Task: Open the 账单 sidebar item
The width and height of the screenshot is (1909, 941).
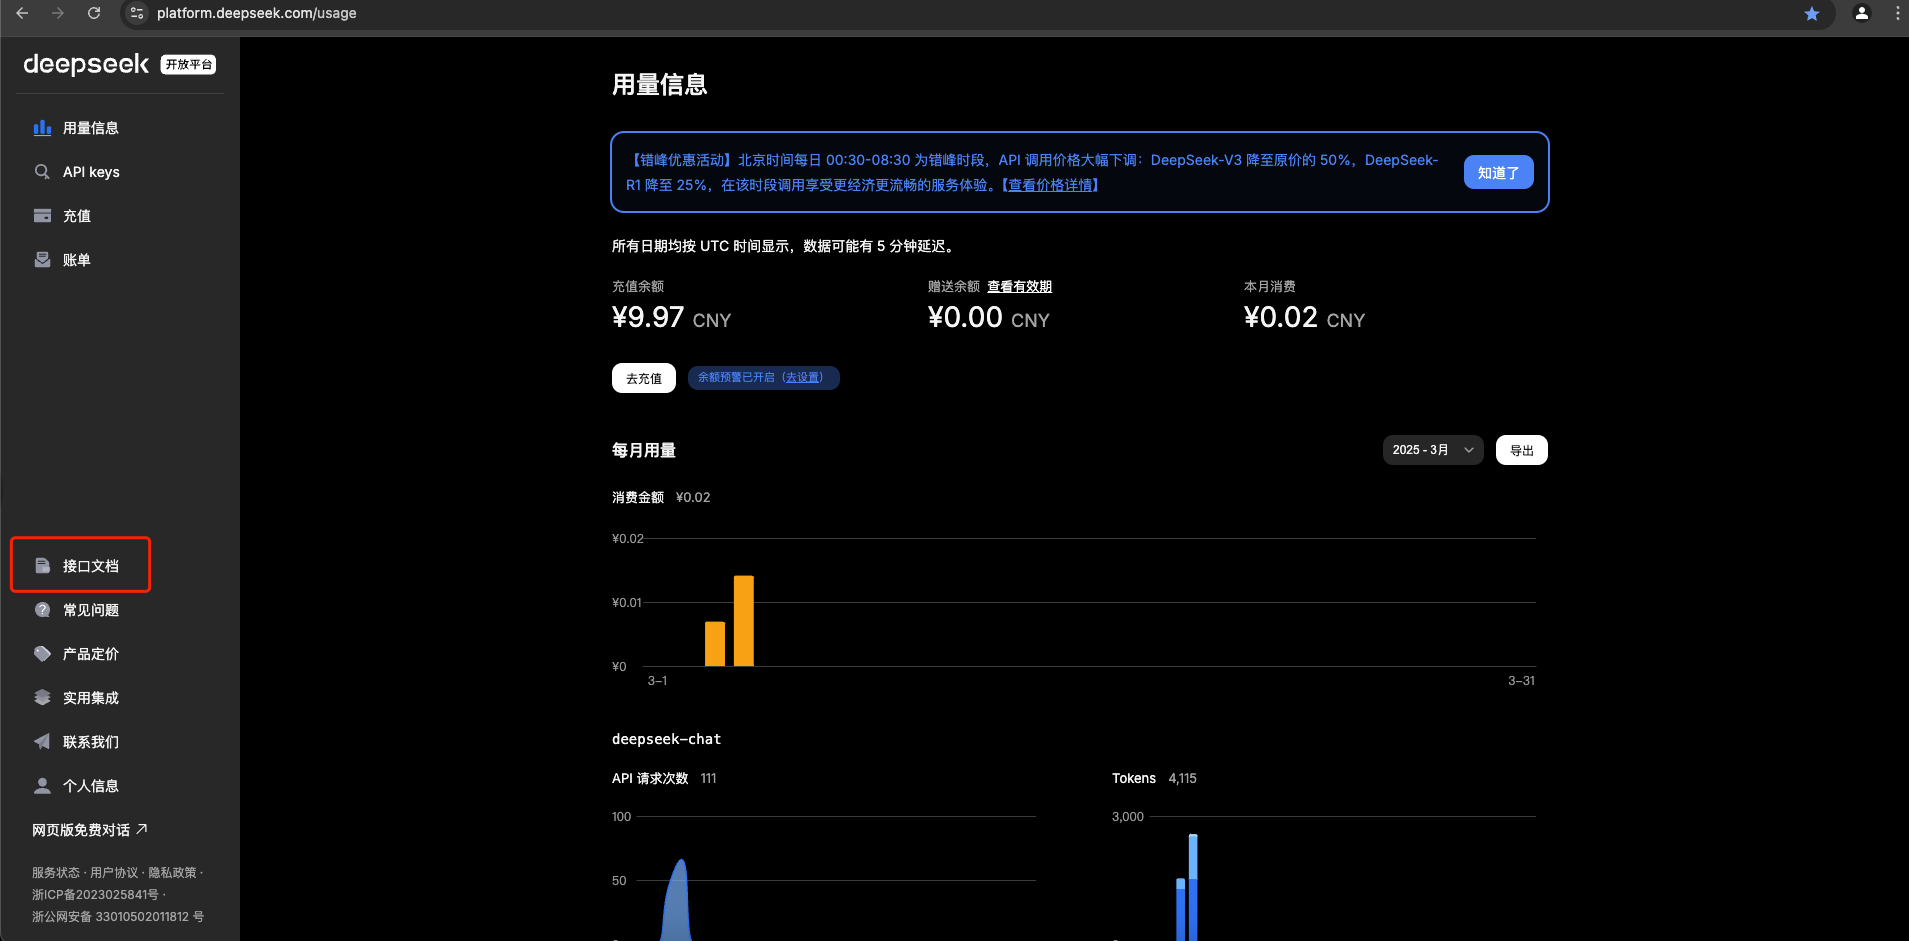Action: pyautogui.click(x=120, y=260)
